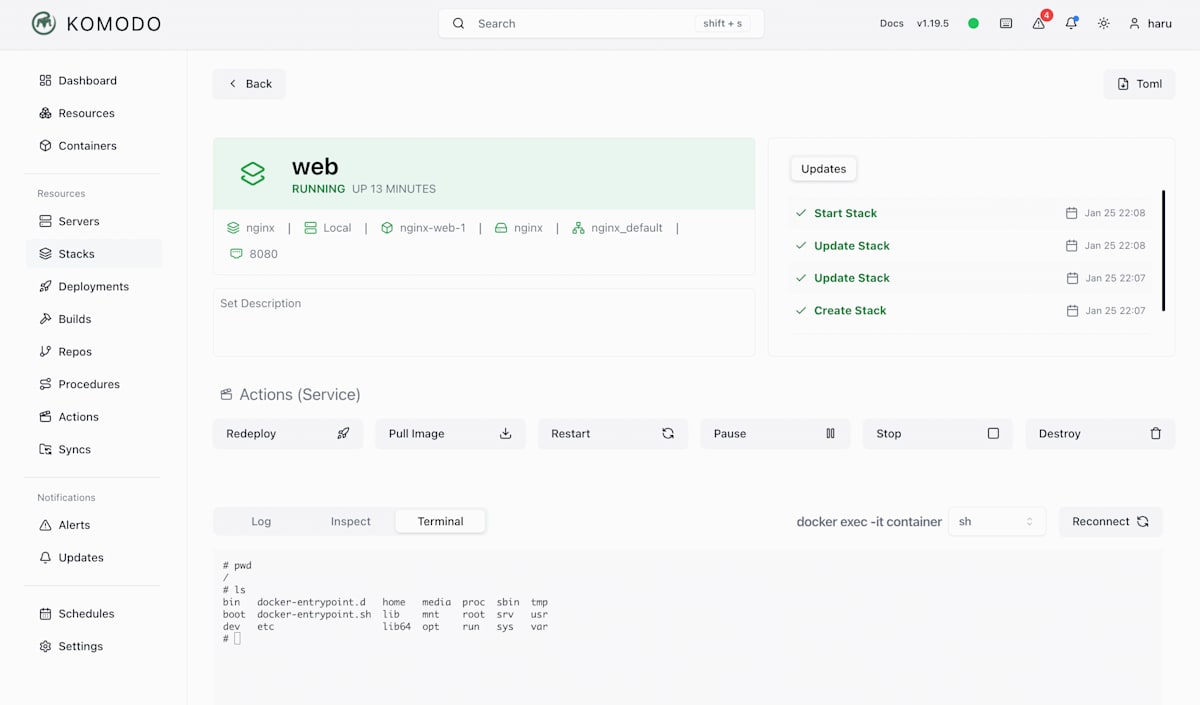Open the Update Stack entry at 22:08
Viewport: 1200px width, 705px height.
970,245
